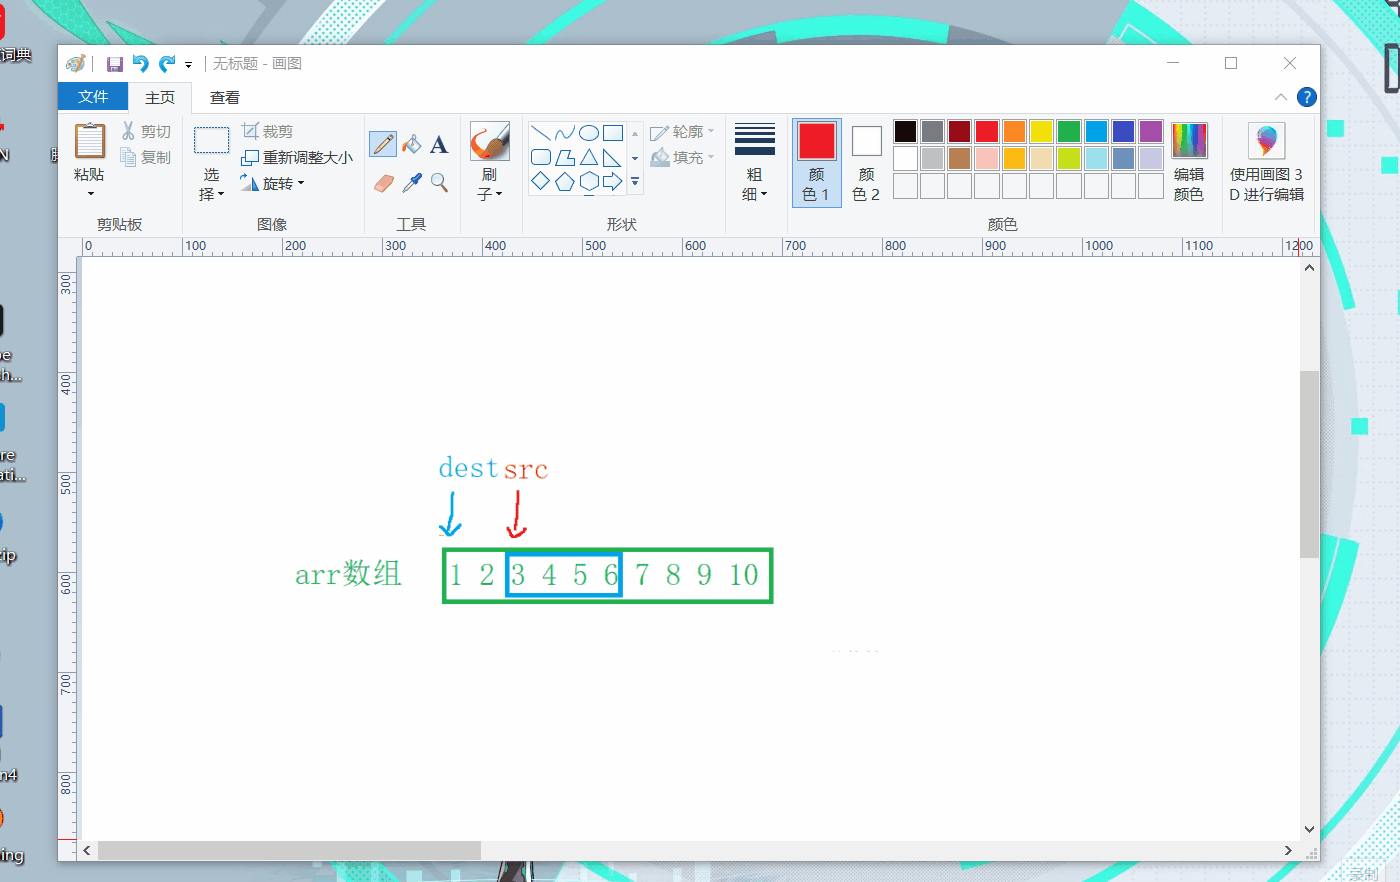Choose the diamond shape

[541, 181]
